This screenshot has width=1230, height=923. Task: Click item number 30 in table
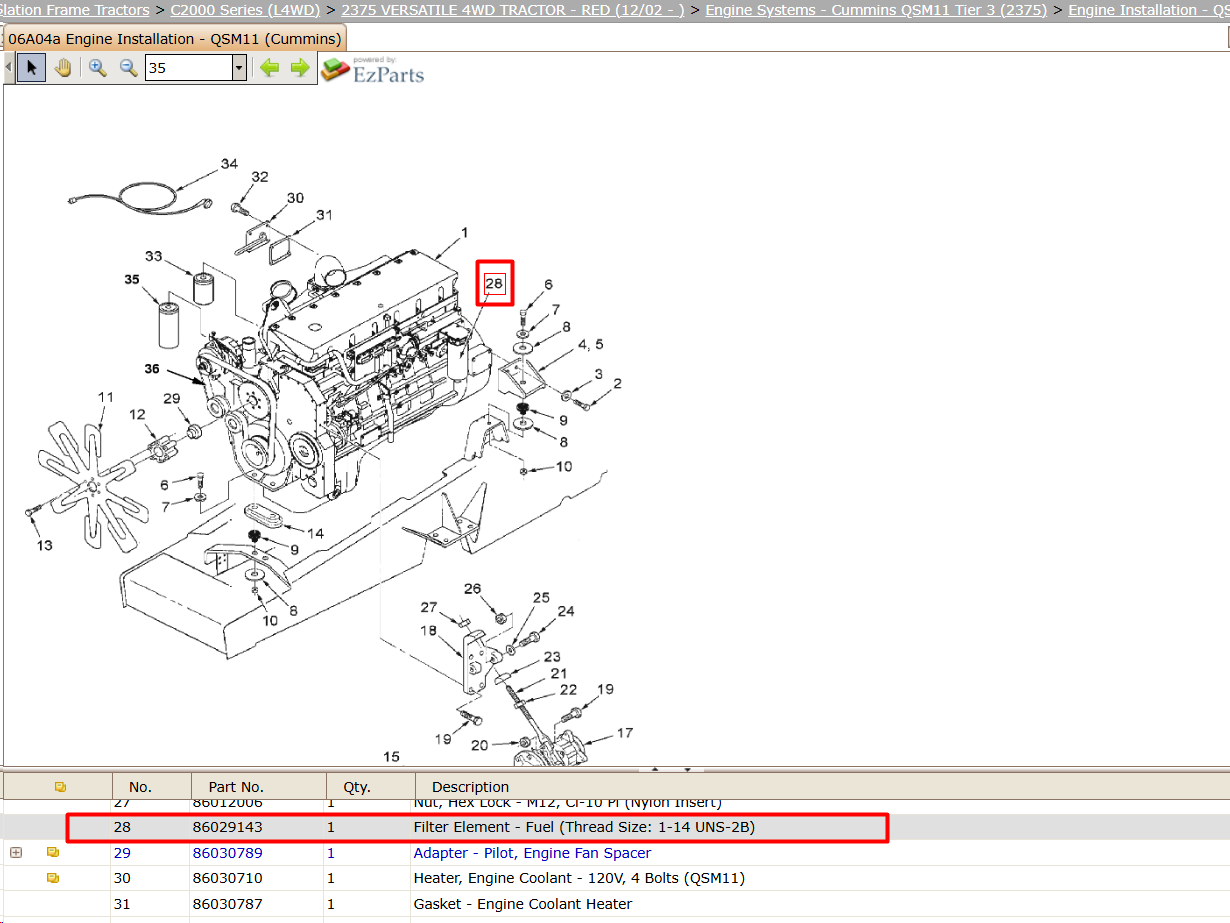[122, 879]
